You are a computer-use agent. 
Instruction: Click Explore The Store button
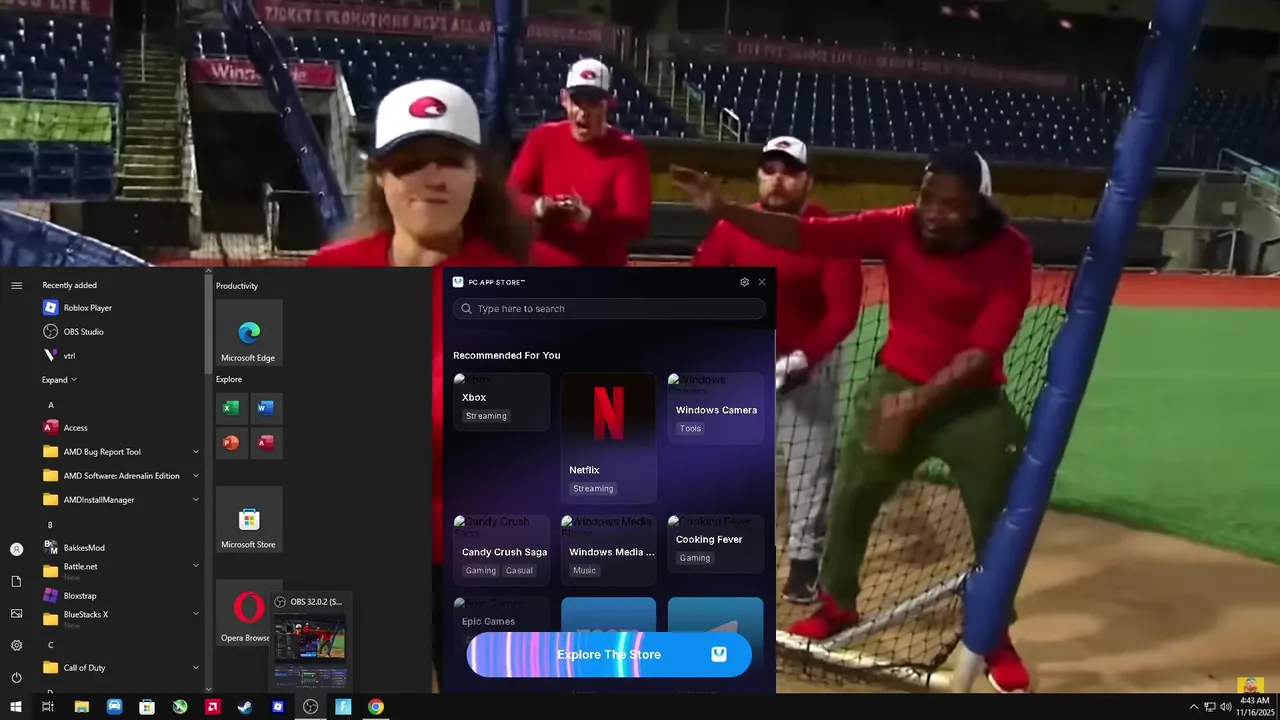(x=609, y=655)
